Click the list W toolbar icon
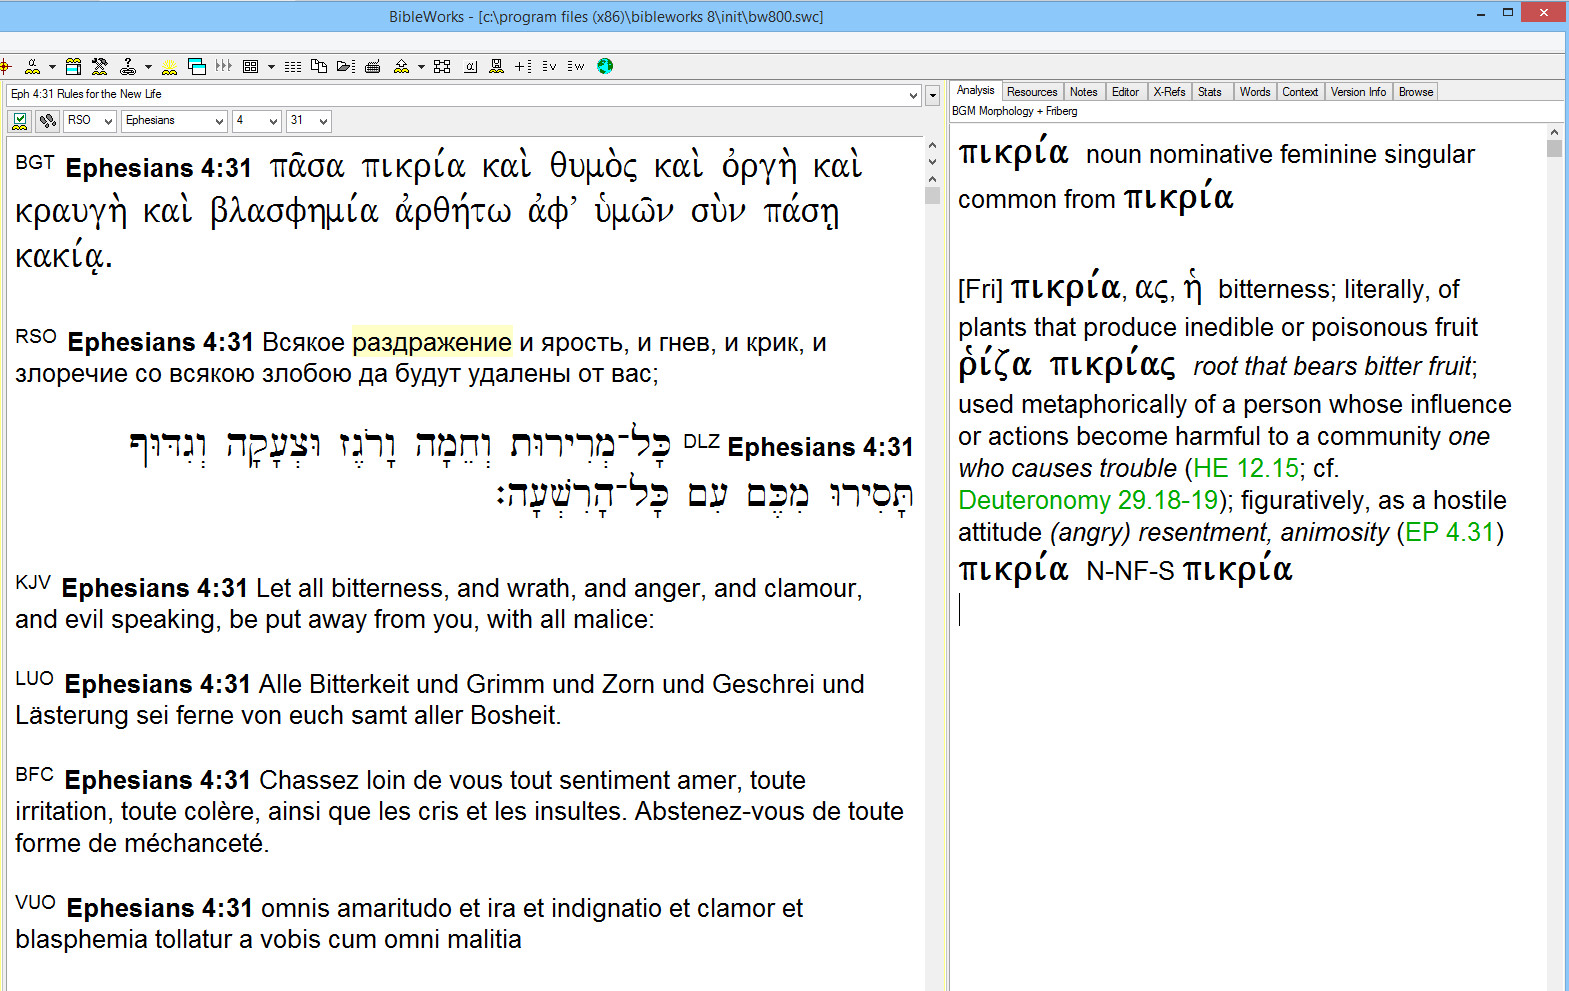1569x991 pixels. (x=575, y=66)
